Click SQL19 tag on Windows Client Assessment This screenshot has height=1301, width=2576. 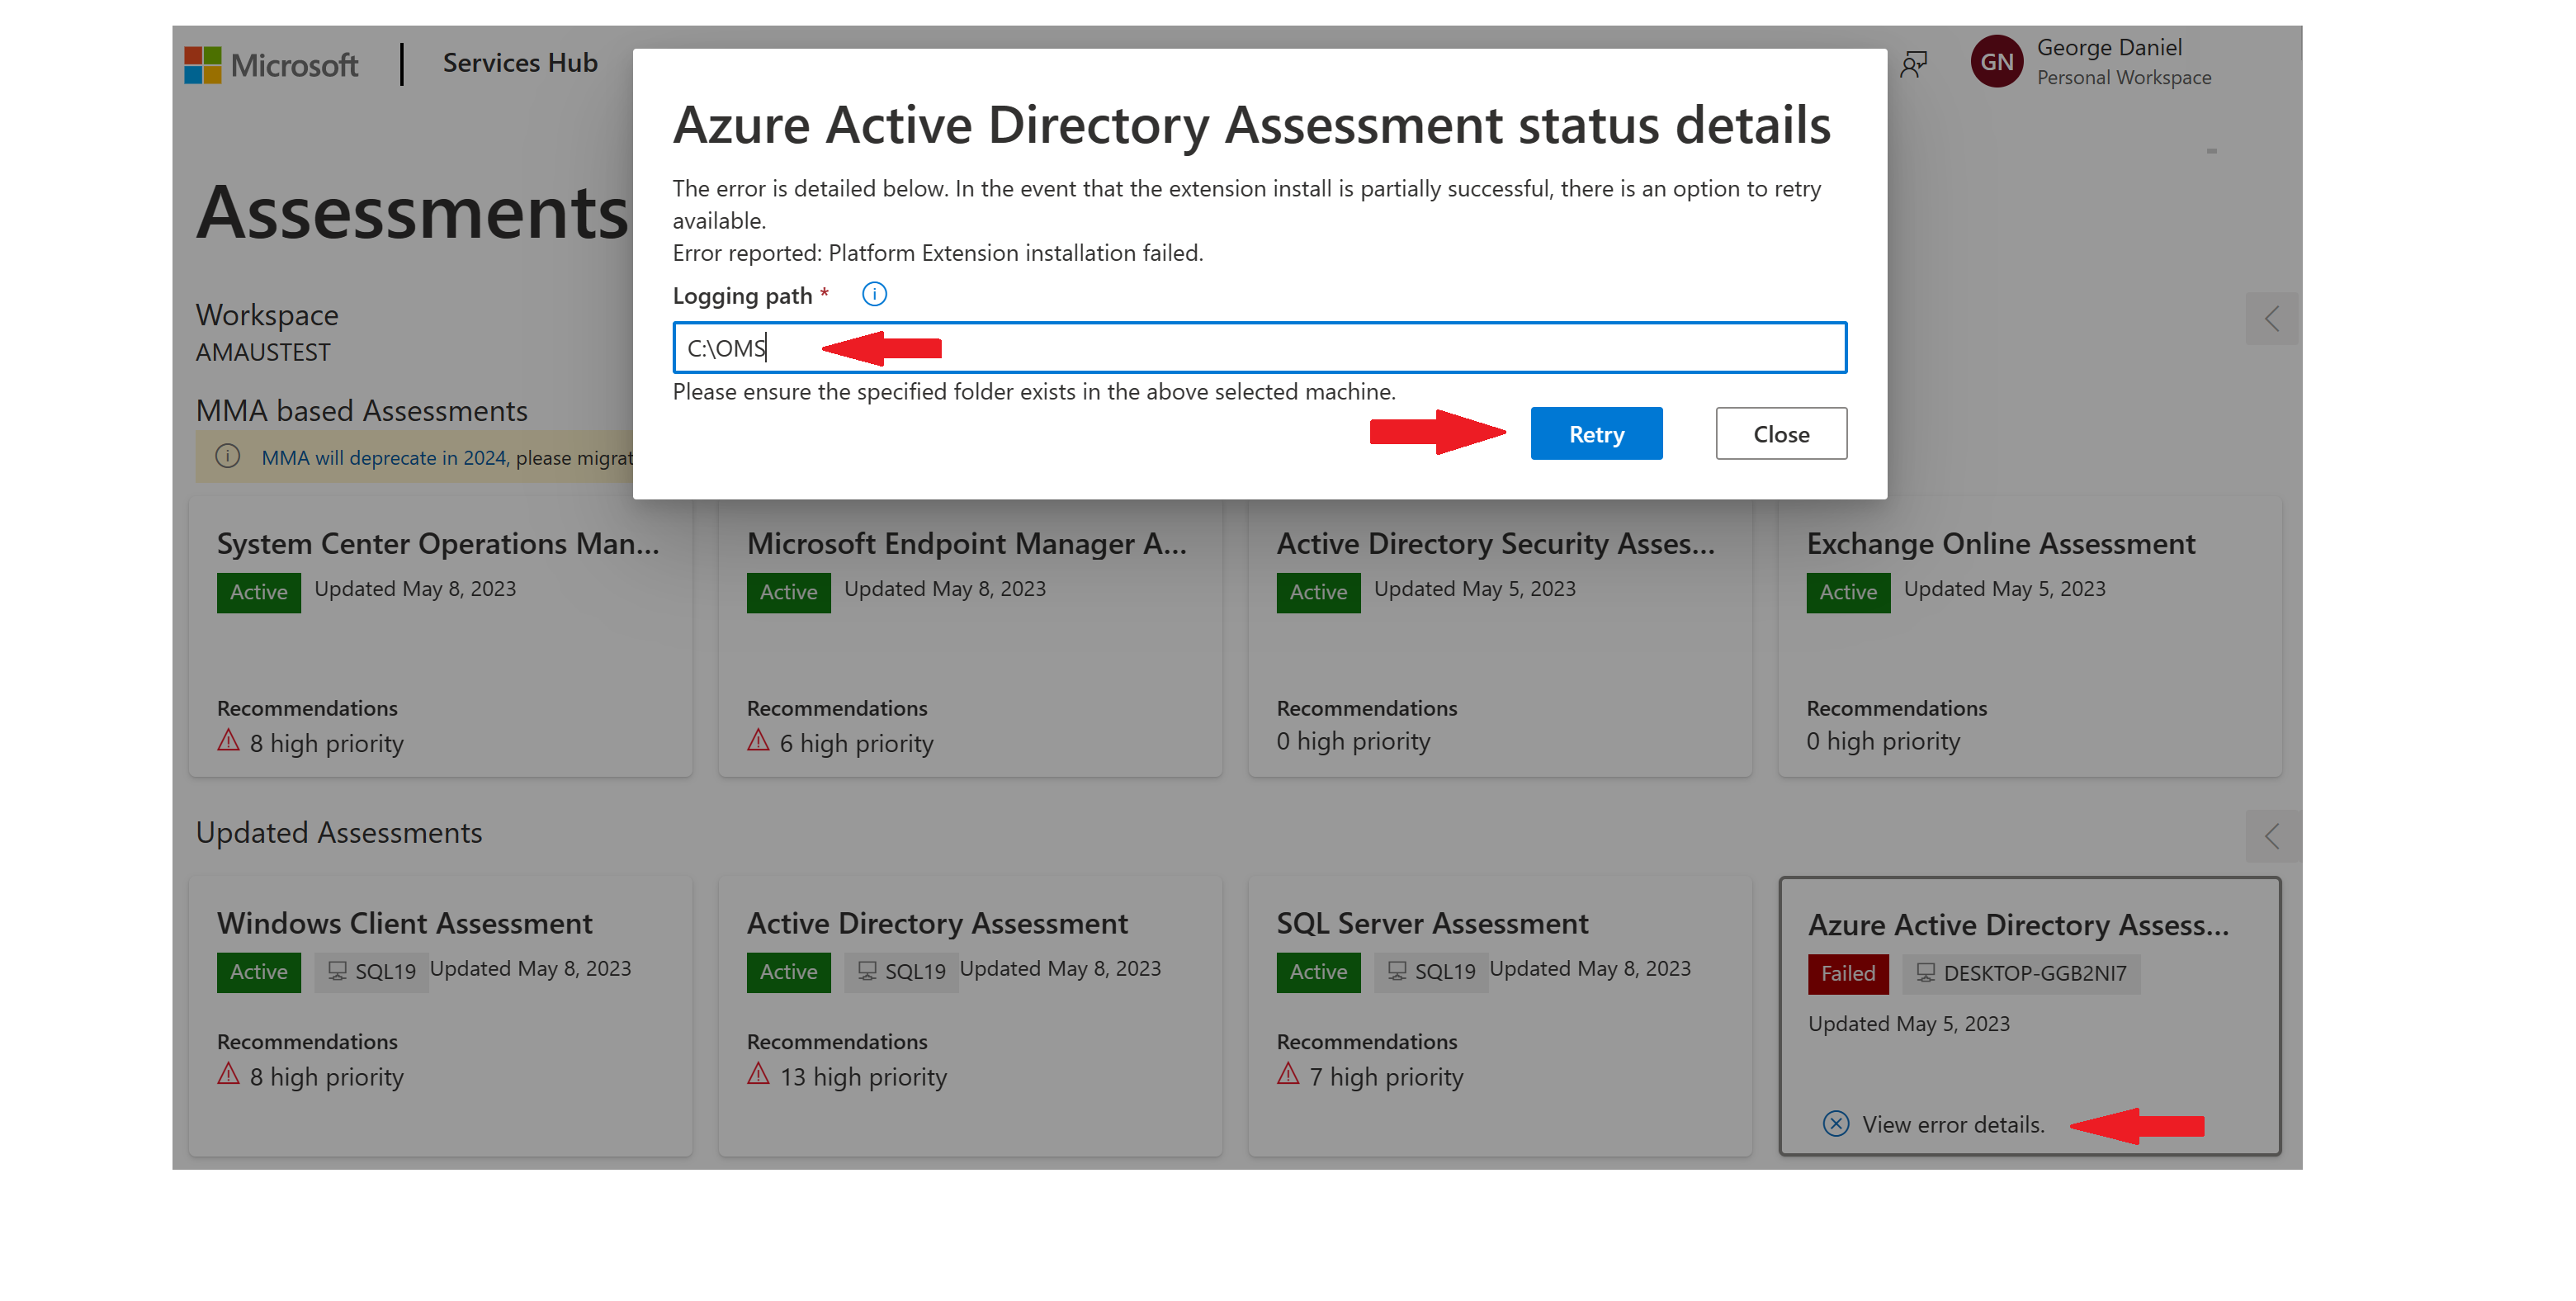coord(372,972)
